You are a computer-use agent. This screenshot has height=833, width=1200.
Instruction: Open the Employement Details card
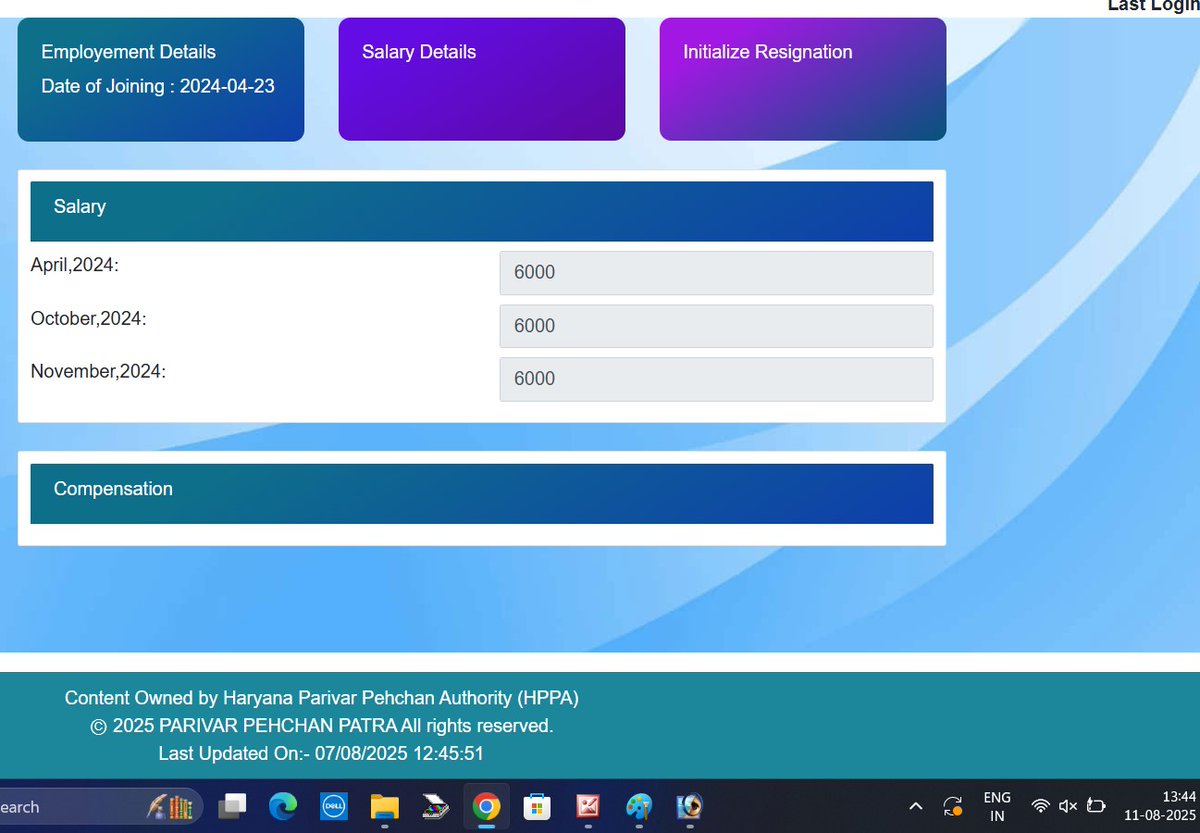pyautogui.click(x=161, y=79)
